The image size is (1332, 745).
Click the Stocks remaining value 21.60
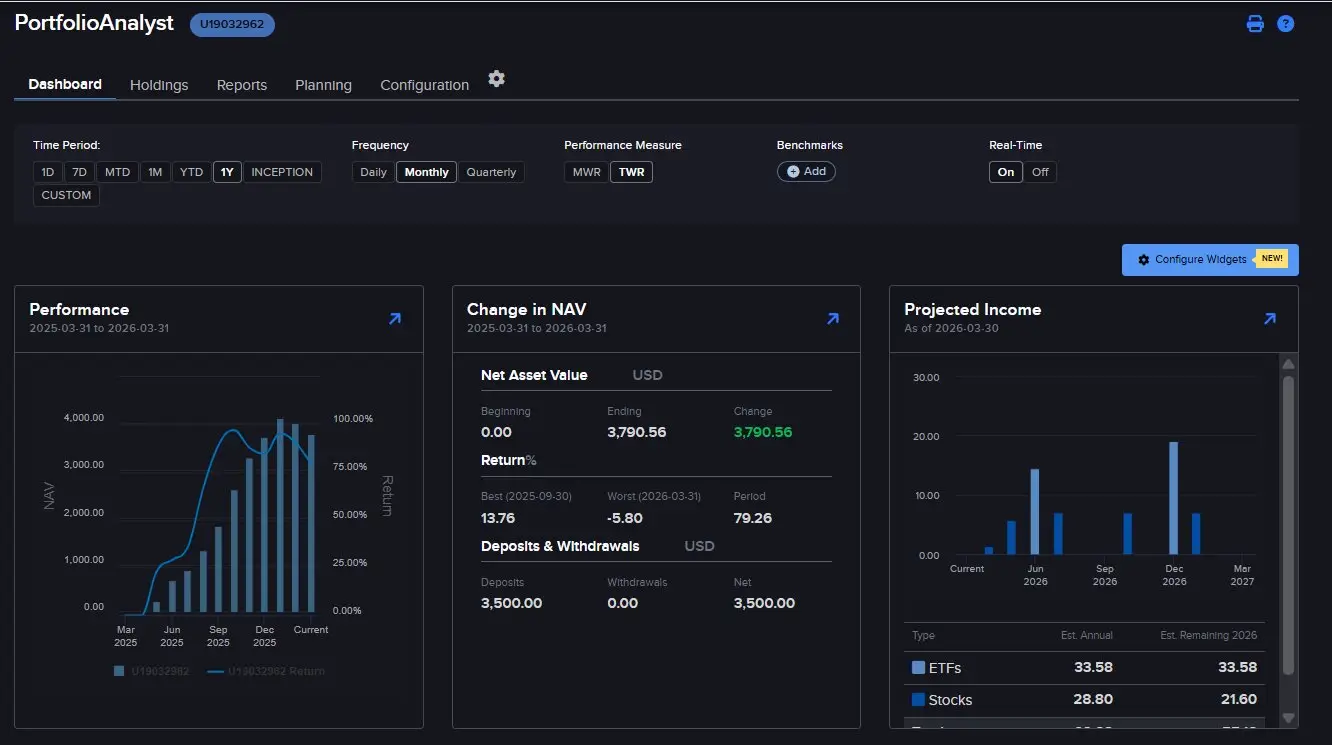coord(1237,699)
